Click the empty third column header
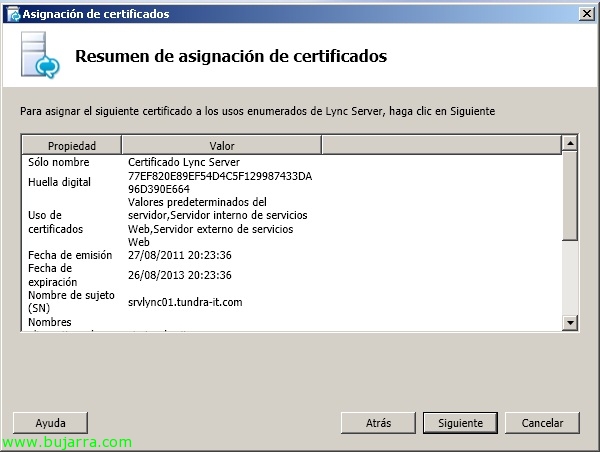 coord(441,145)
